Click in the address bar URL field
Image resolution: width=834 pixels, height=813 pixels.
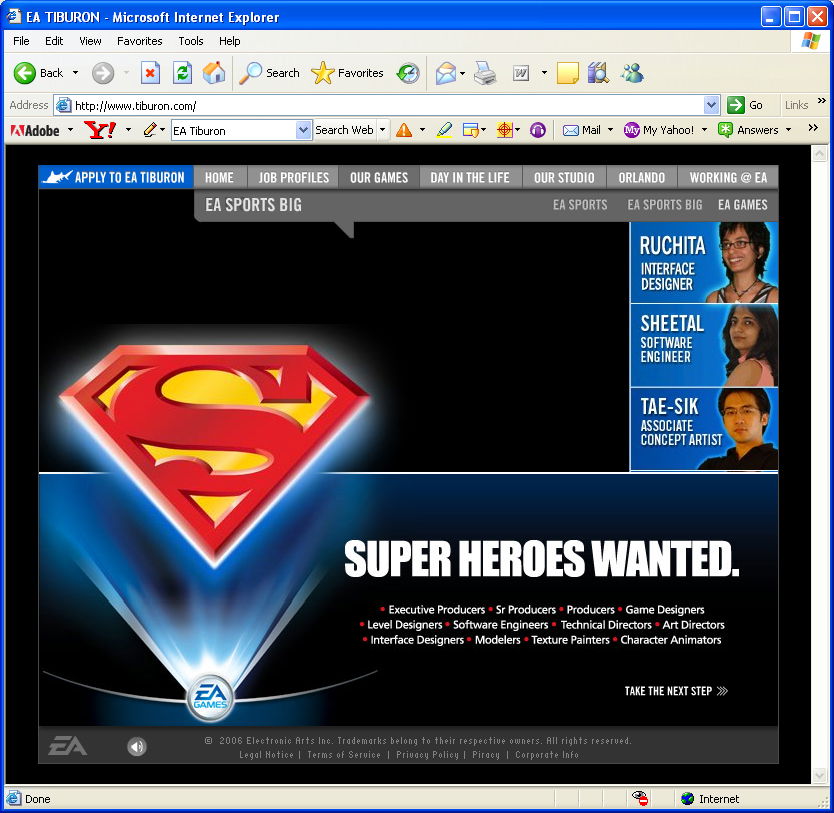click(x=380, y=105)
